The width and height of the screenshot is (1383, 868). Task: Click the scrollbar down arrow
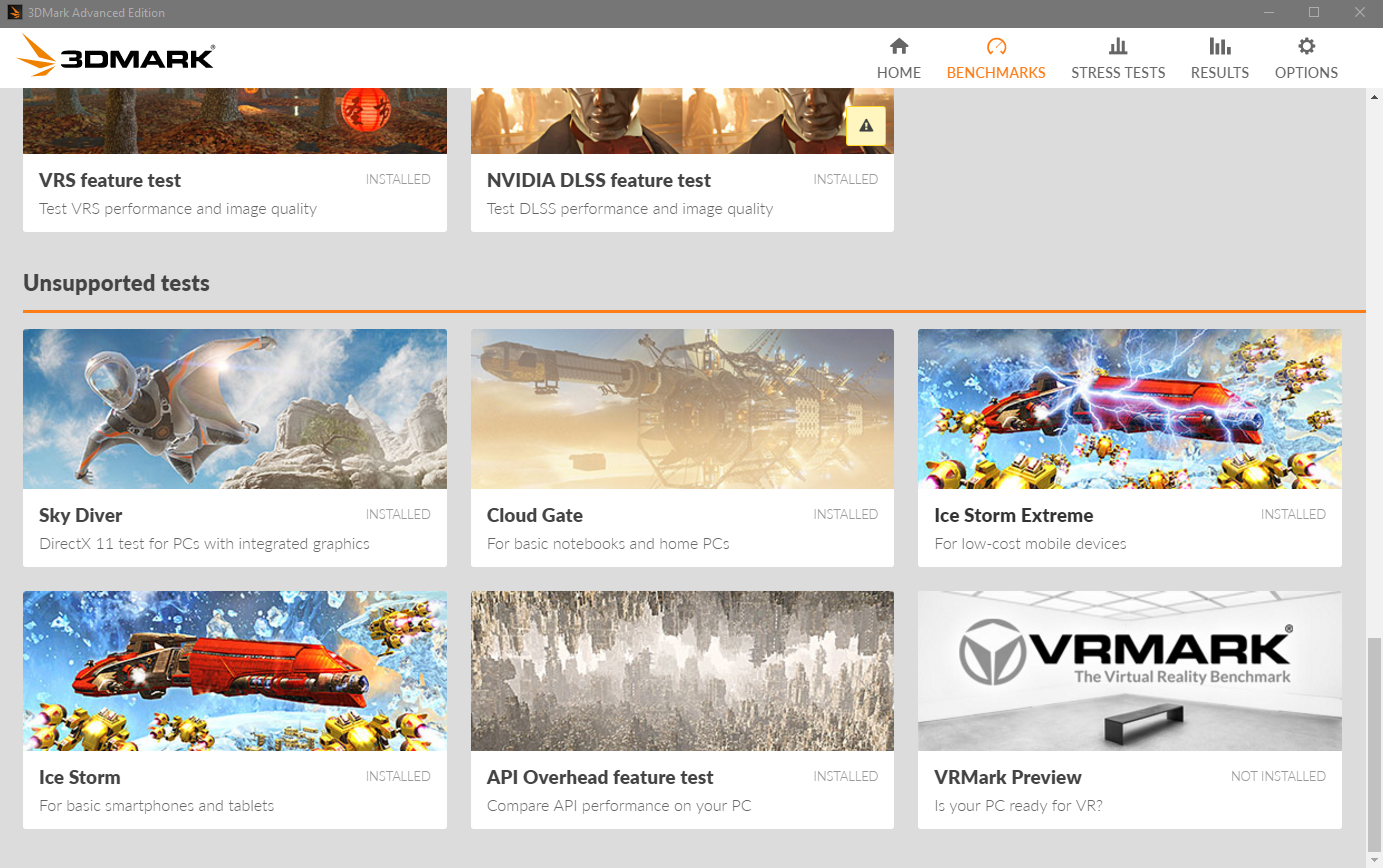[1374, 859]
